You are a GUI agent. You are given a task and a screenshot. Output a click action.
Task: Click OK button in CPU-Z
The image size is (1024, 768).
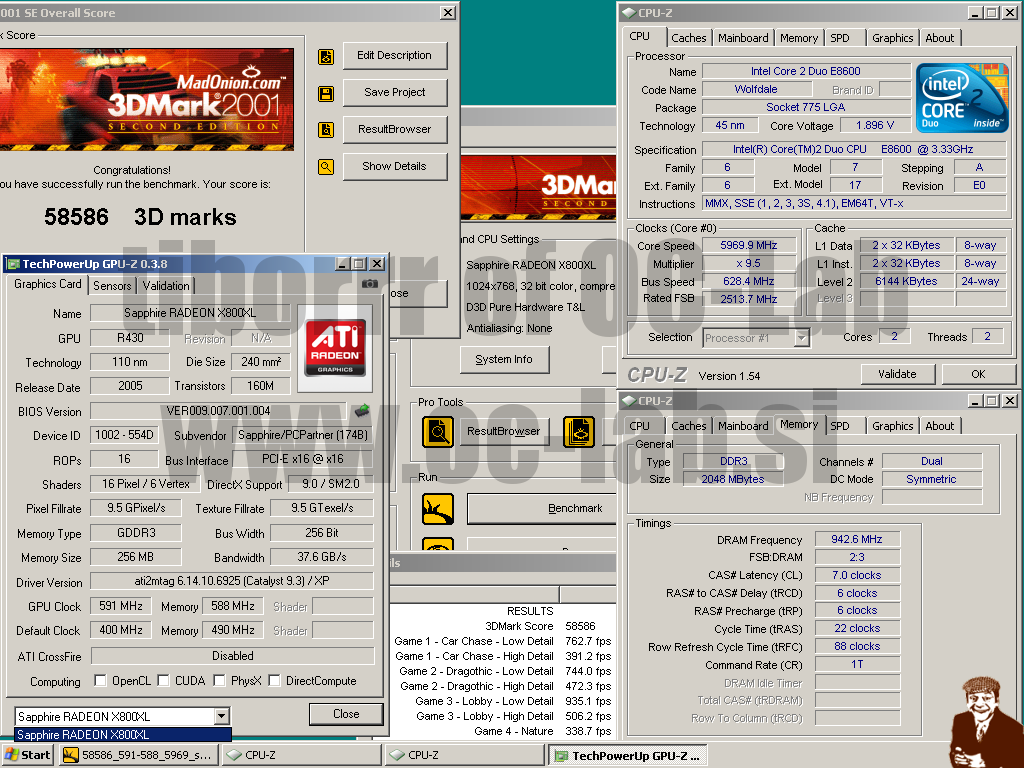click(x=978, y=374)
